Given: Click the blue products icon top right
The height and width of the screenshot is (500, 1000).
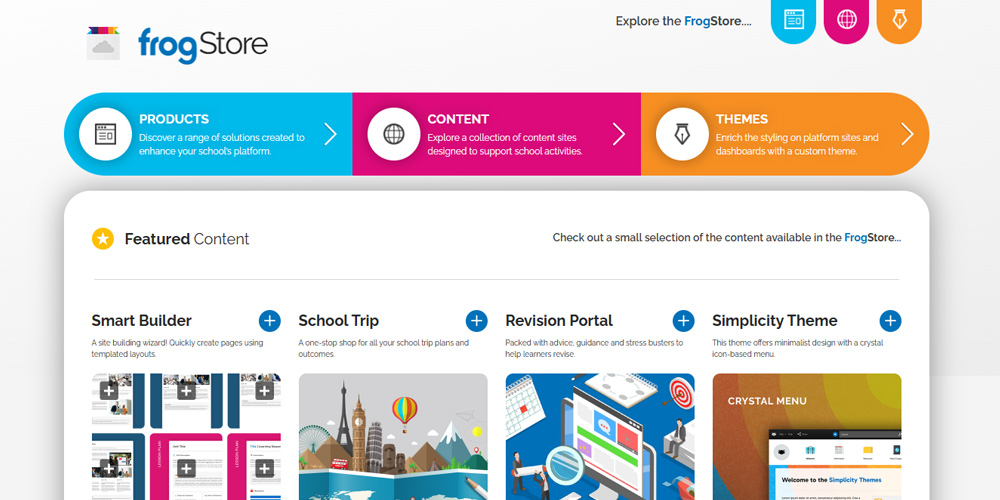Looking at the screenshot, I should tap(793, 20).
